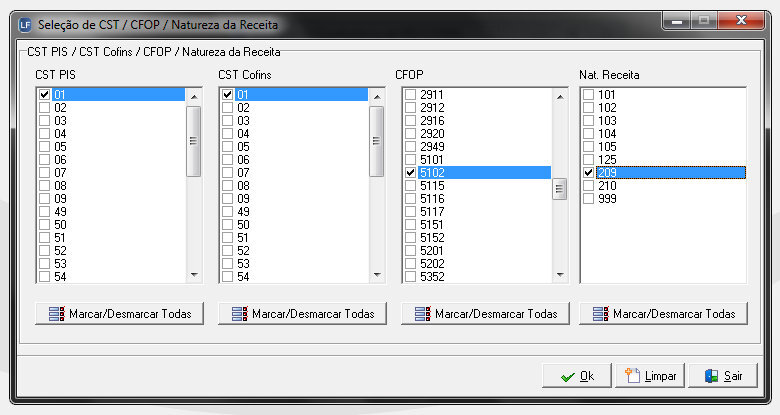Screen dimensions: 780x415
Task: Select row 07 in the CST PIS list
Action: click(111, 173)
